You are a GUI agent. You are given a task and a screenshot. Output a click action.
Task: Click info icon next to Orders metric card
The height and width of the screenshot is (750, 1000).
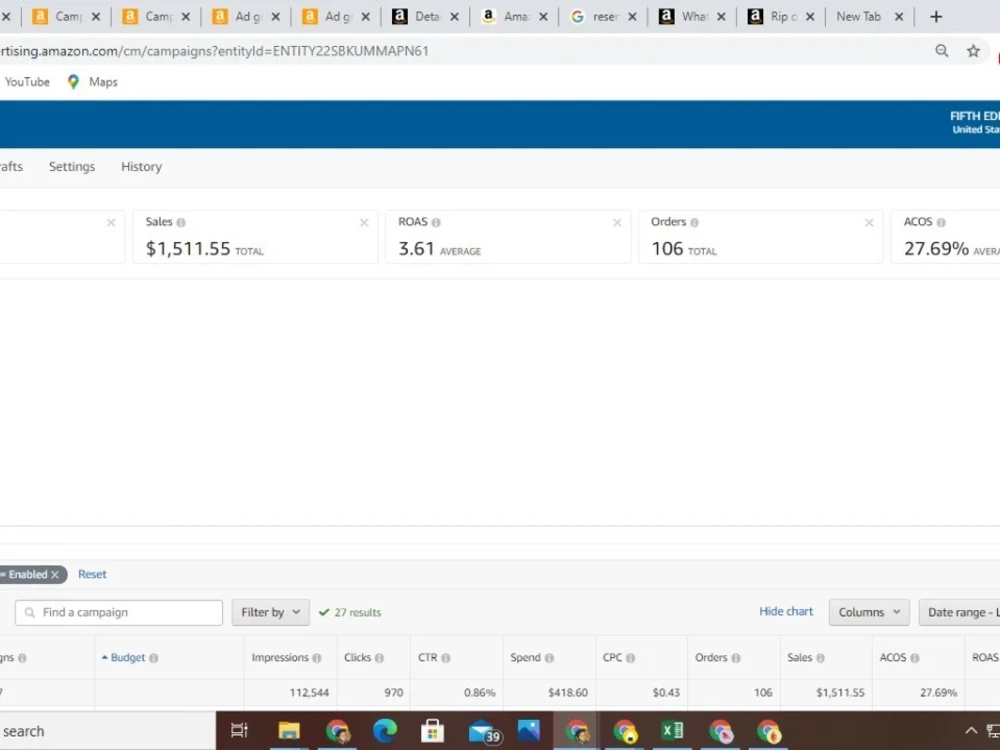coord(695,223)
